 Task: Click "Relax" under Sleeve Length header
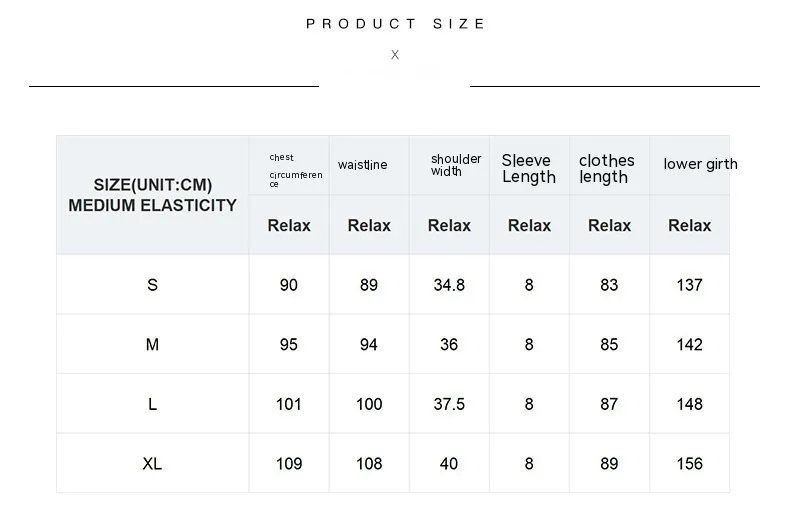pyautogui.click(x=529, y=226)
